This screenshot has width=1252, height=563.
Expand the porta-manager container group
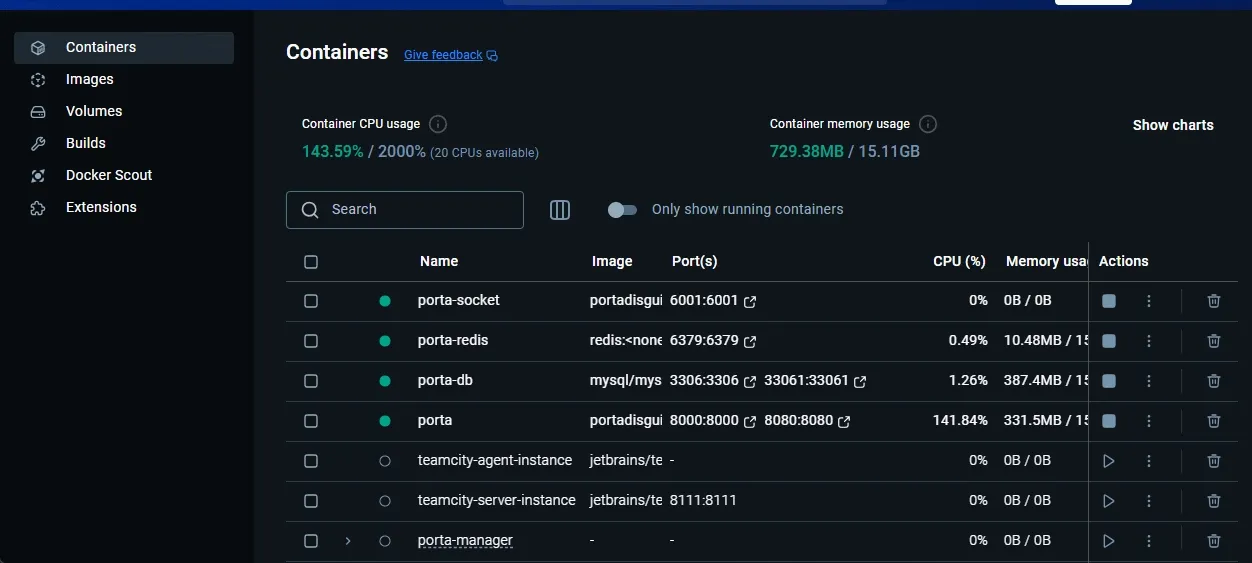click(348, 541)
